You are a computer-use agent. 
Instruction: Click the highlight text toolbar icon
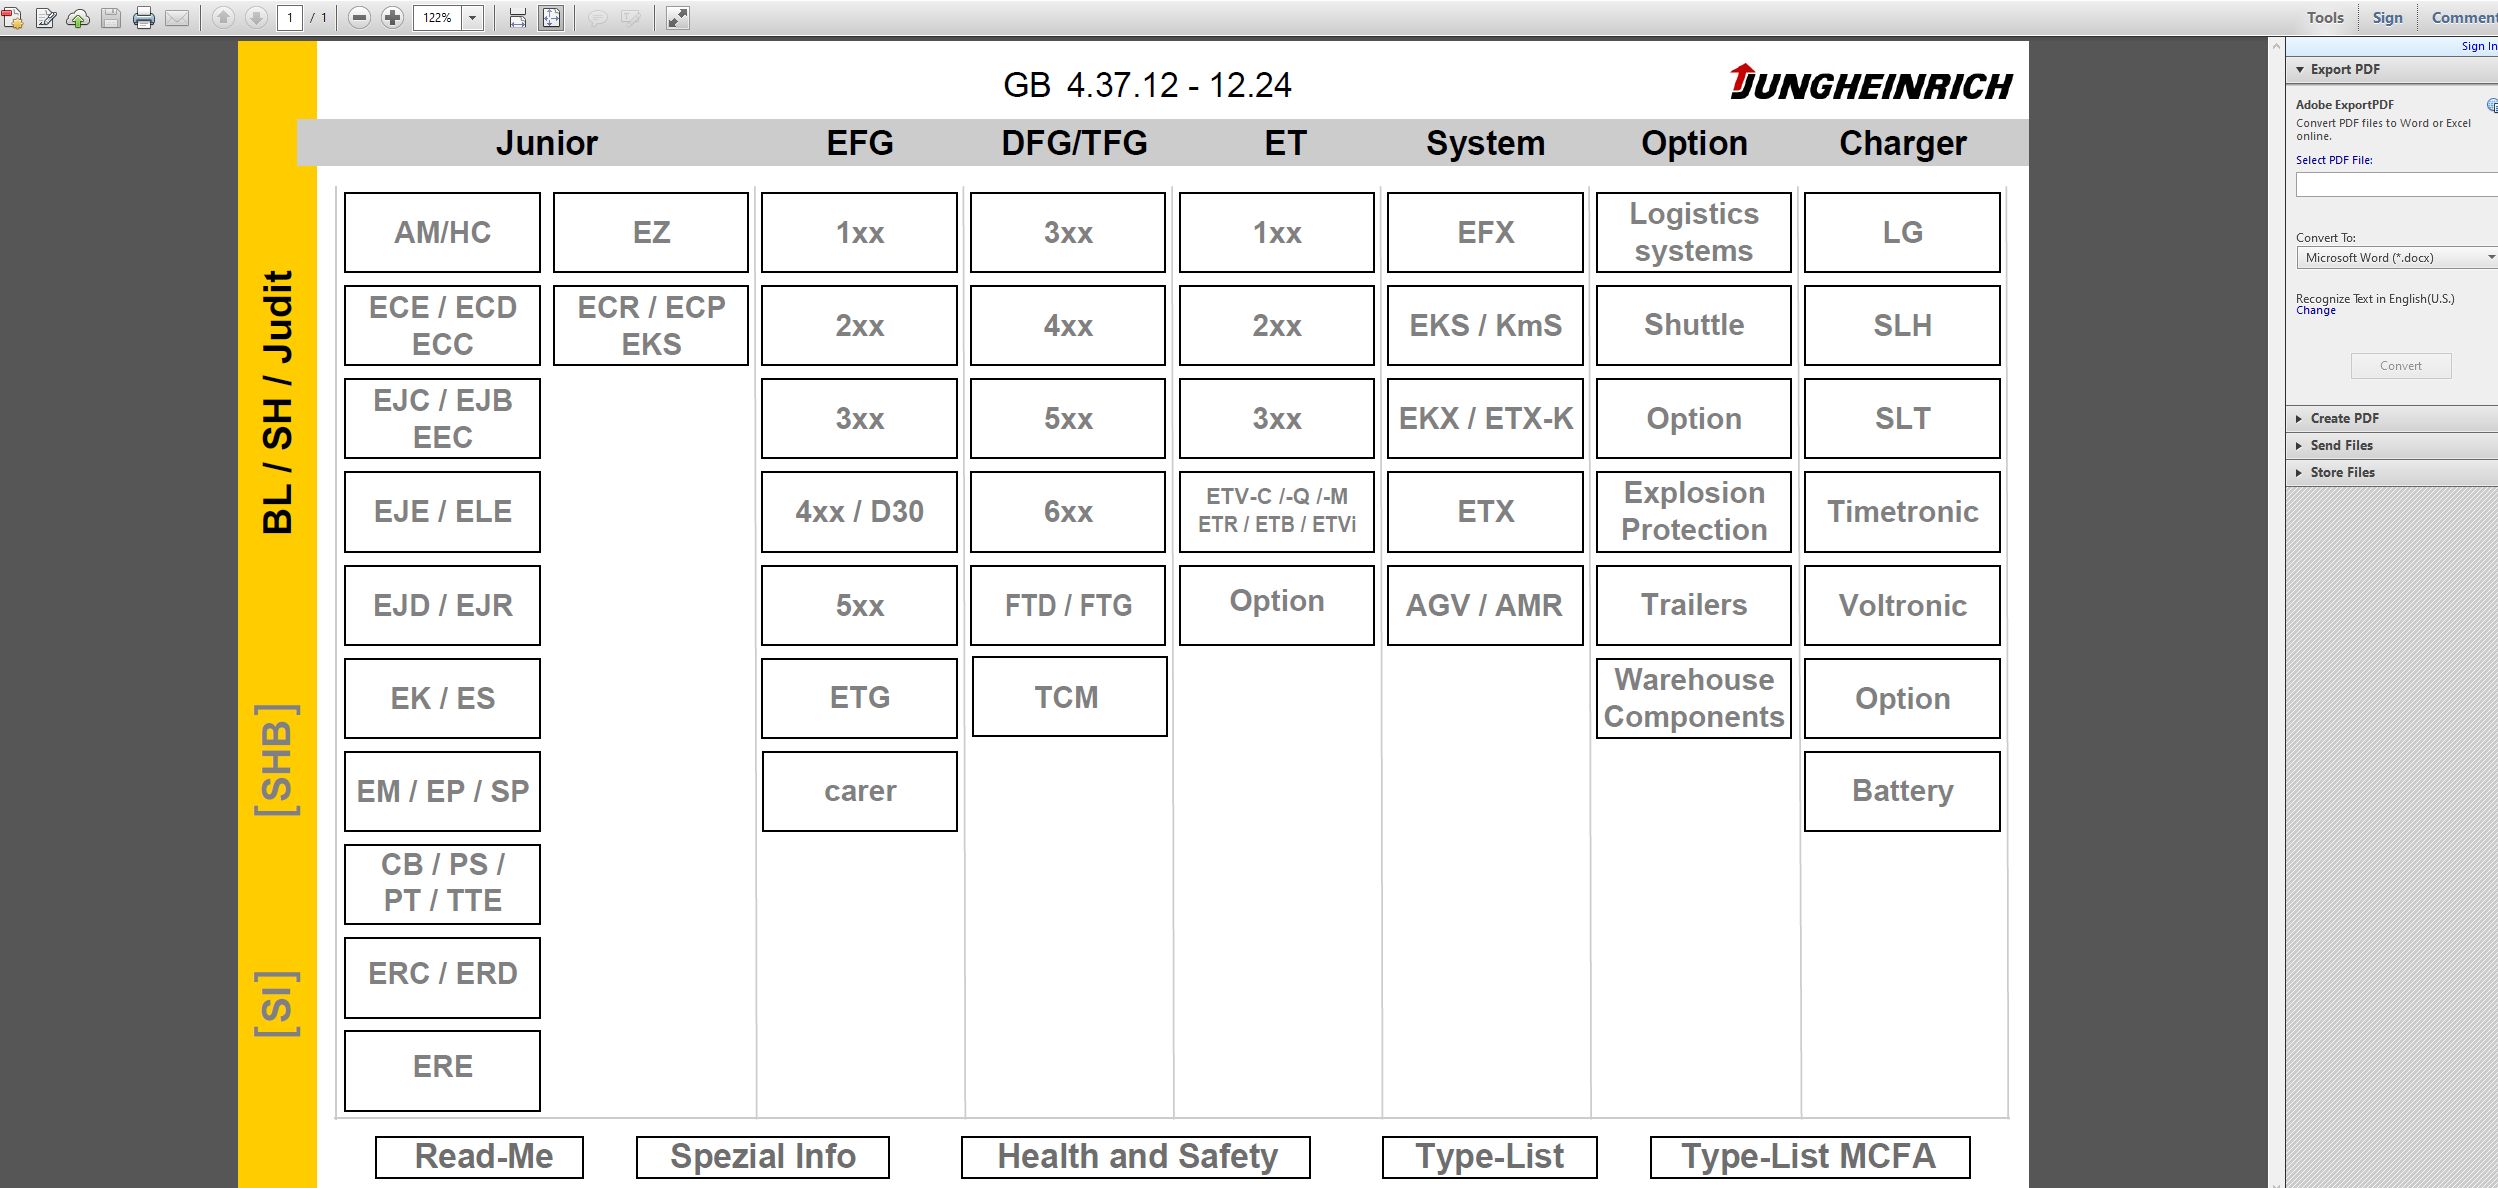tap(631, 17)
